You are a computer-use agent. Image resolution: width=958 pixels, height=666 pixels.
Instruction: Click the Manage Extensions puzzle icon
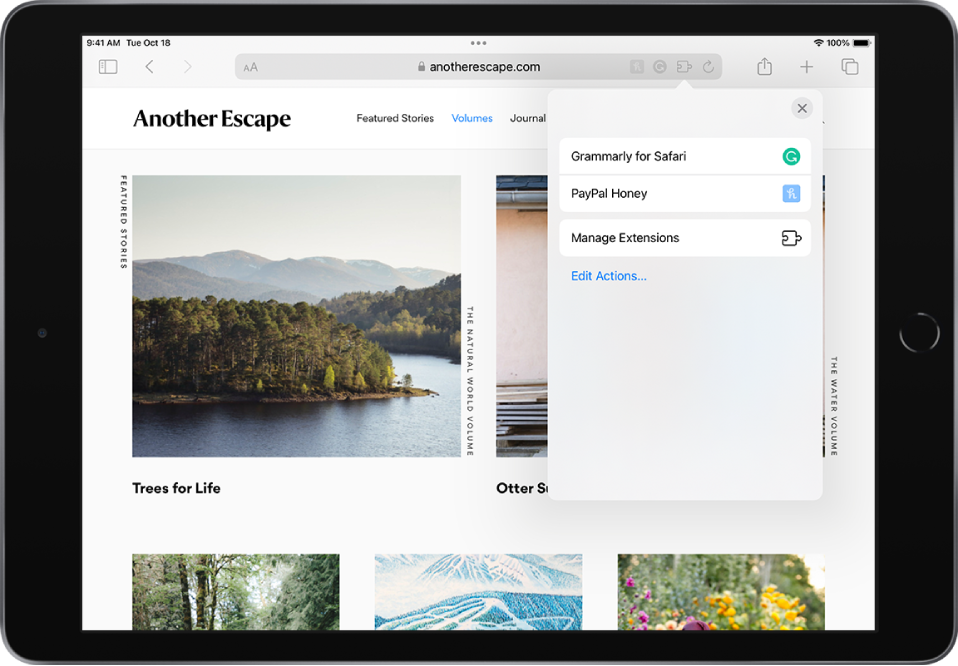[x=792, y=238]
